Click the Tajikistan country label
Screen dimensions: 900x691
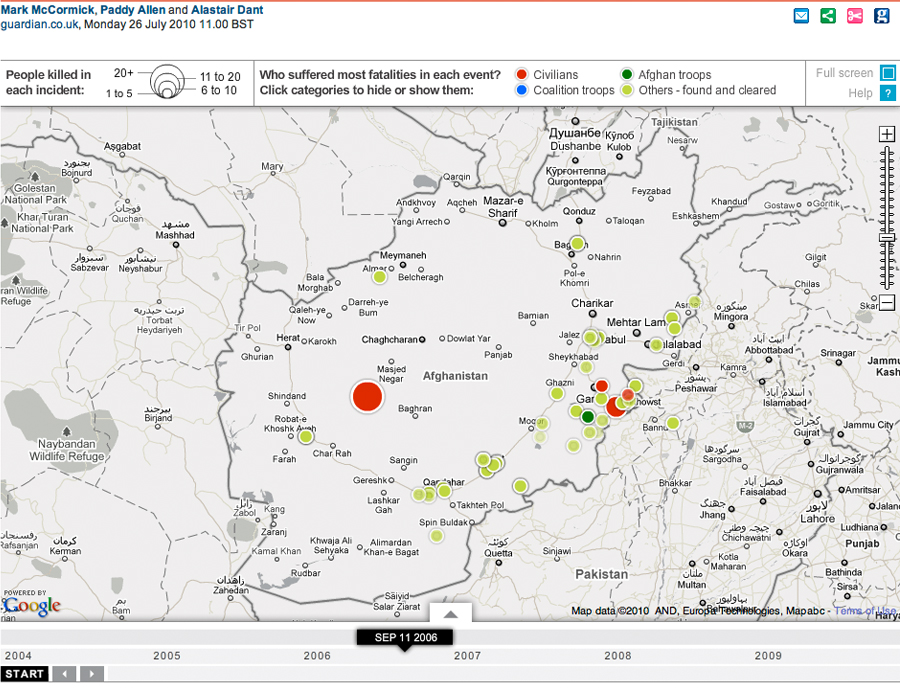[x=674, y=122]
